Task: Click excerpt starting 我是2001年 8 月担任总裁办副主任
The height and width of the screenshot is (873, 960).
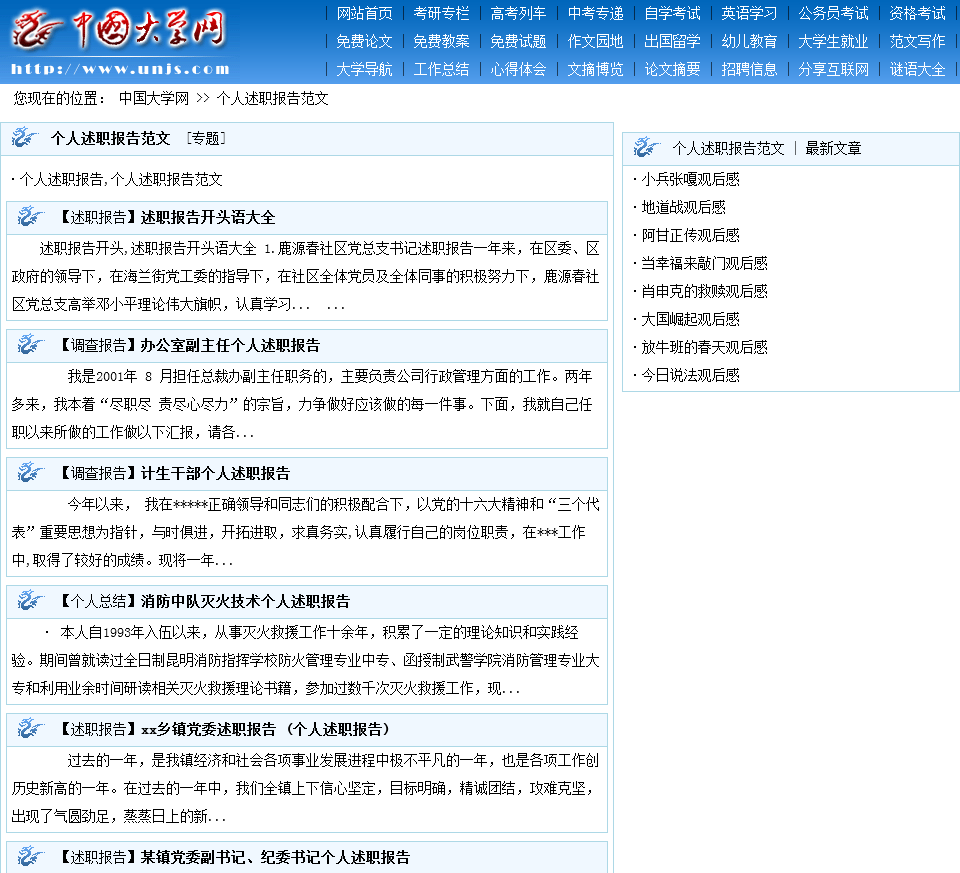Action: tap(302, 405)
